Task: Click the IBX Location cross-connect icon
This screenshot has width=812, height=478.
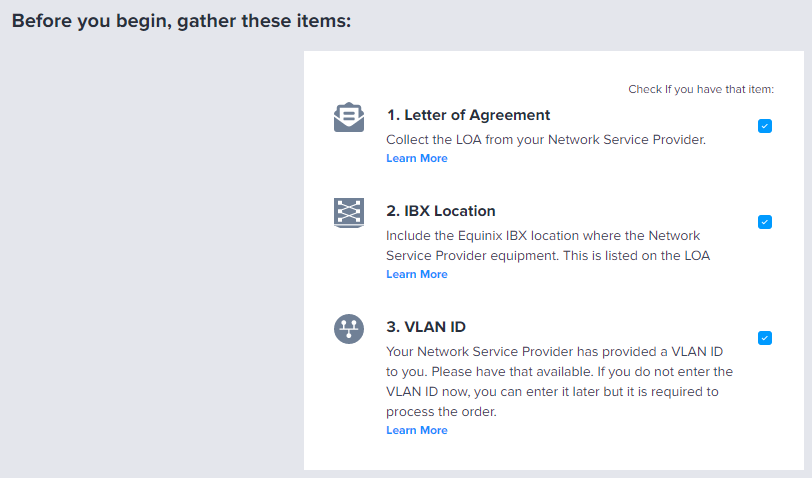Action: tap(349, 212)
